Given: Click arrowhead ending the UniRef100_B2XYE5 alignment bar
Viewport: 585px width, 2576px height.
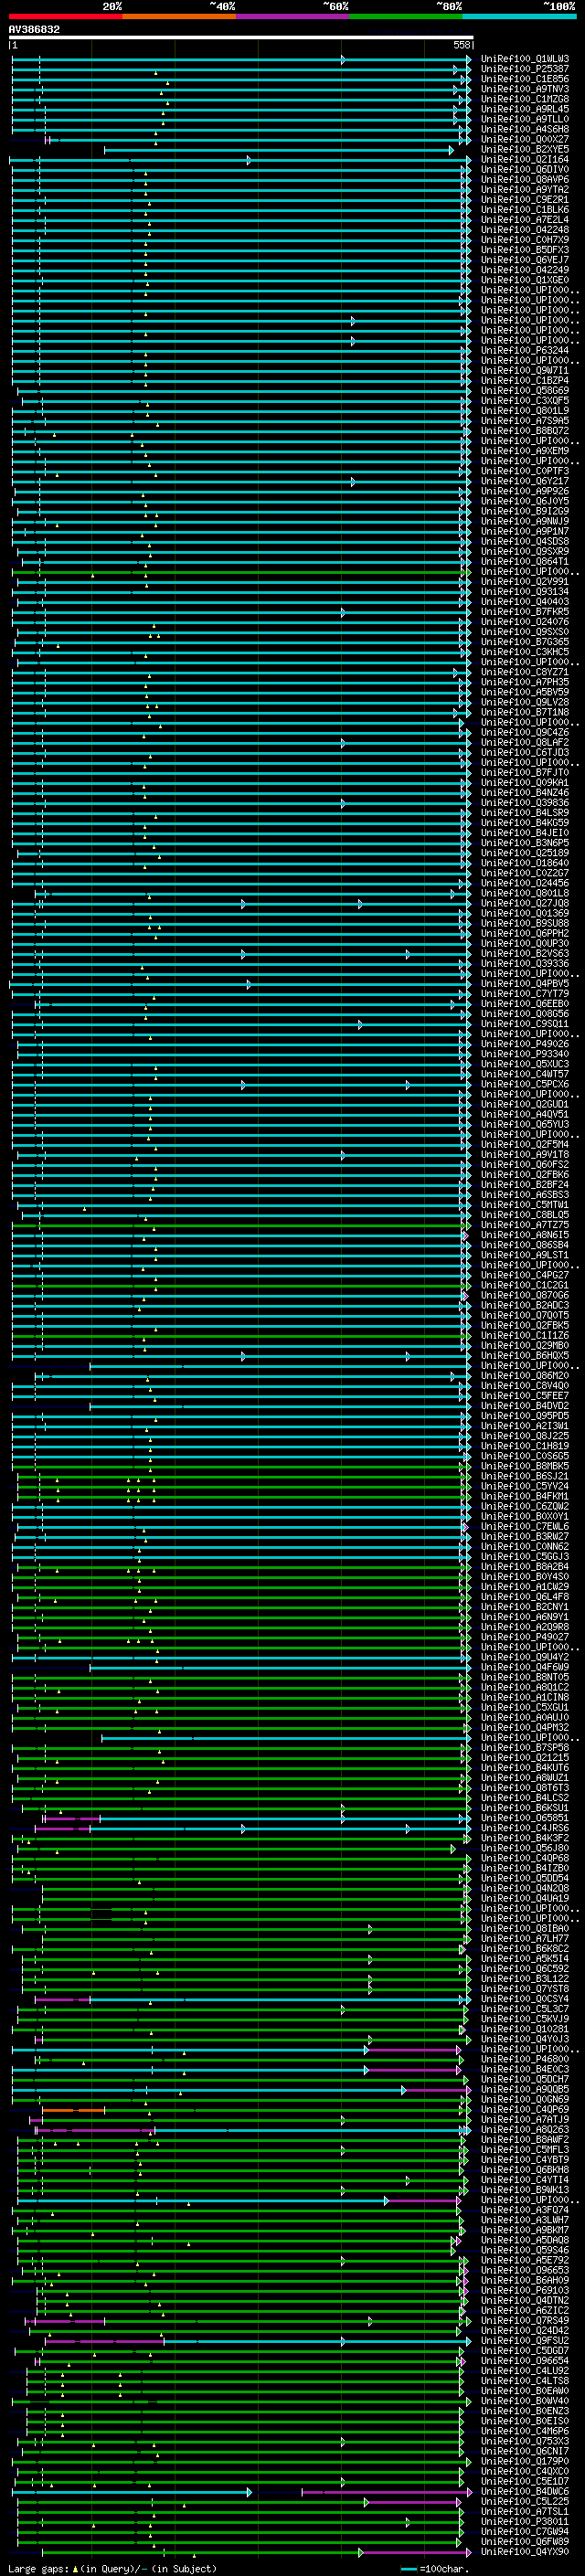Looking at the screenshot, I should (451, 150).
